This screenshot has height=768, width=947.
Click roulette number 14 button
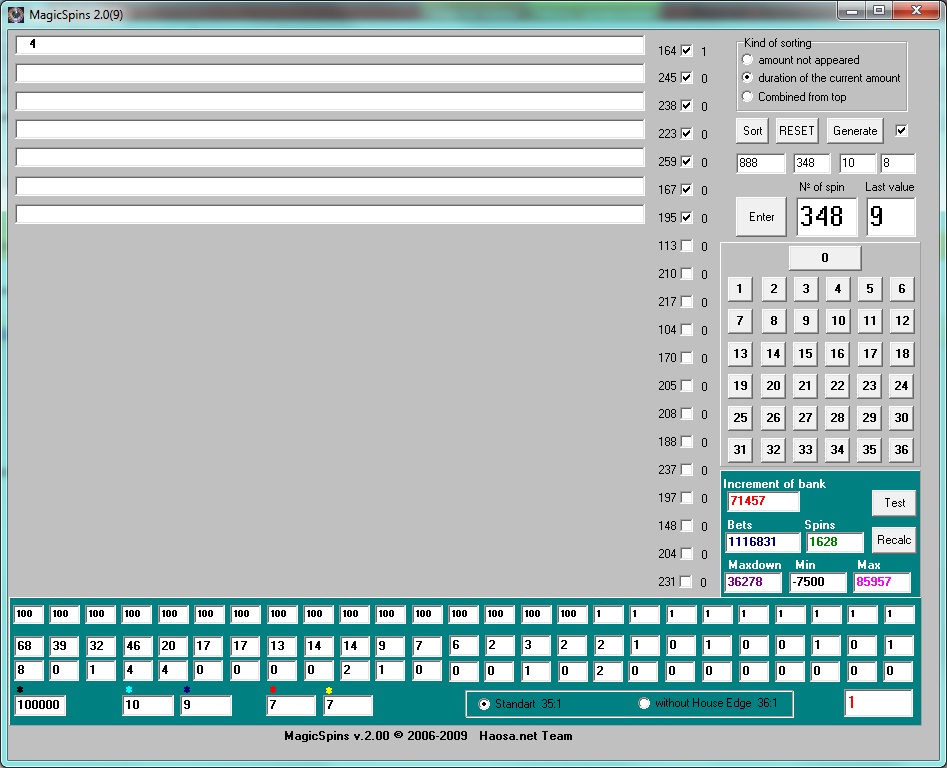[773, 353]
